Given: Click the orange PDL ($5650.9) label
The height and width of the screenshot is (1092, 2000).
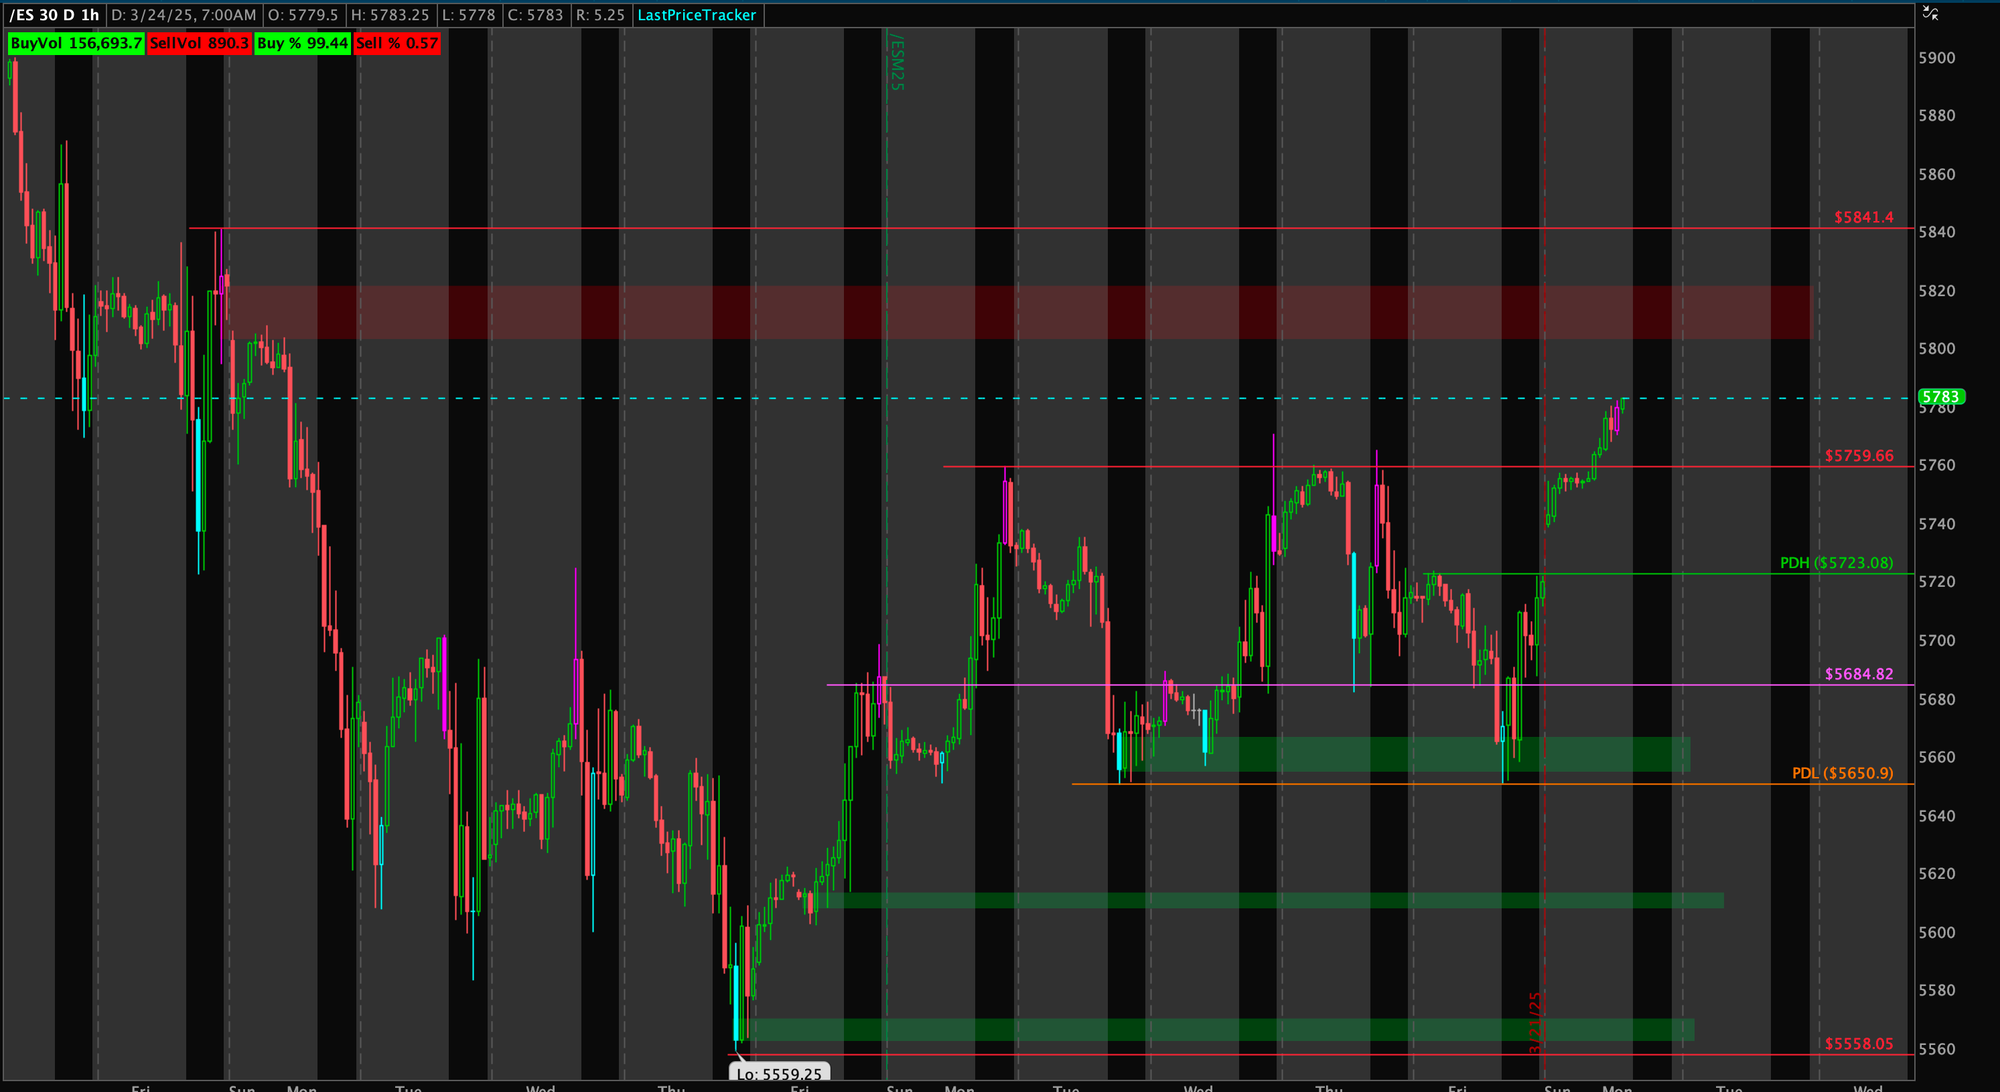Looking at the screenshot, I should 1842,773.
